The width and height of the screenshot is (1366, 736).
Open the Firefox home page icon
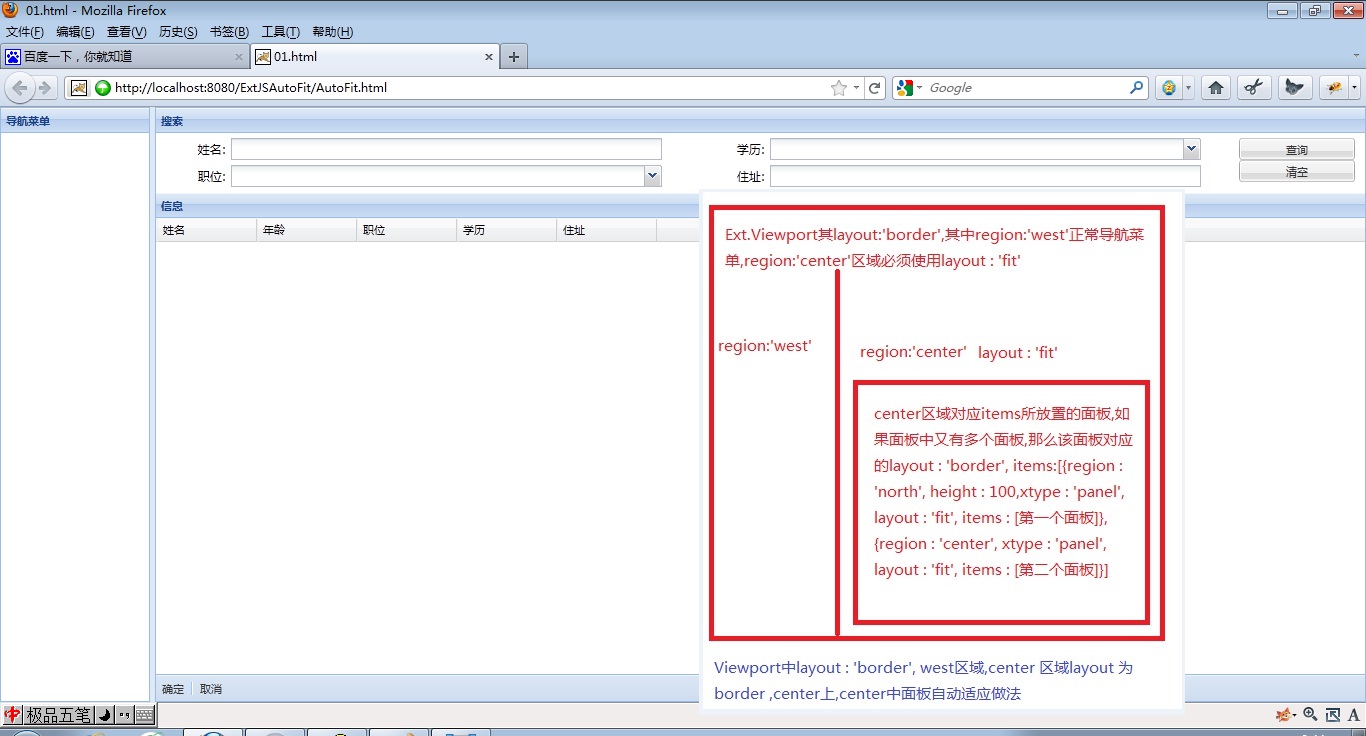coord(1216,88)
